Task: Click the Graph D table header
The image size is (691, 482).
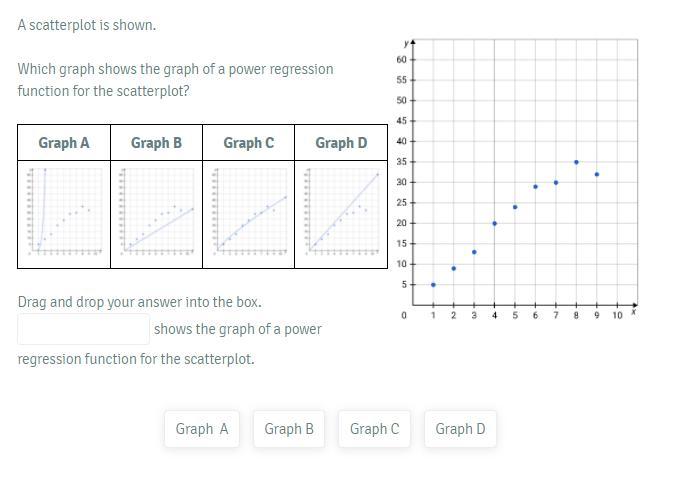Action: tap(341, 143)
